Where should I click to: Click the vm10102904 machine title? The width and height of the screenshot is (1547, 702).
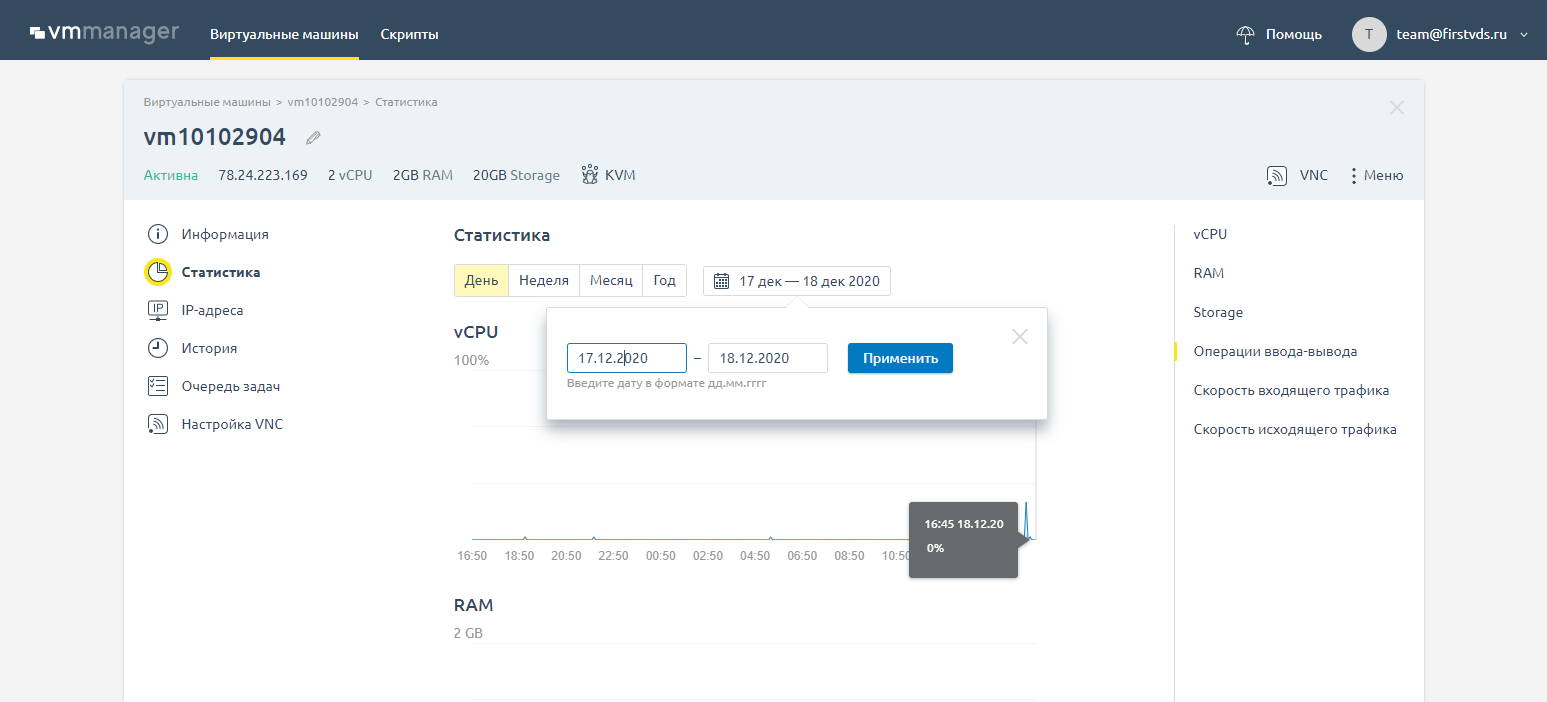pyautogui.click(x=215, y=137)
